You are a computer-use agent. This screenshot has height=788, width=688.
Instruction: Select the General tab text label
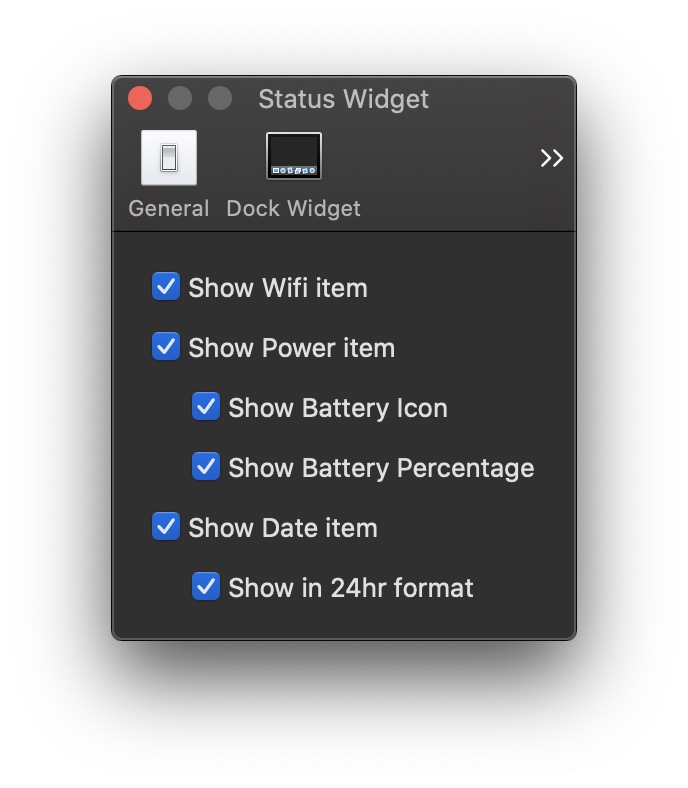[x=169, y=209]
